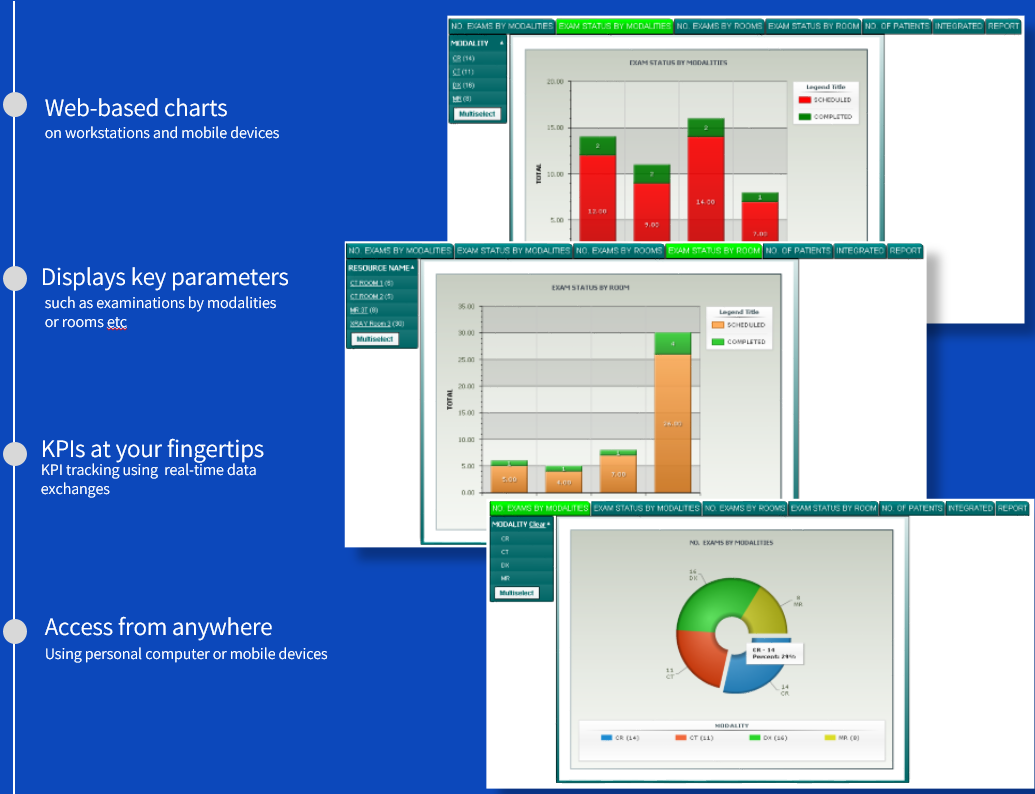Image resolution: width=1035 pixels, height=794 pixels.
Task: Open 'Exam Status by Modalities' tab in bottom panel
Action: (646, 508)
